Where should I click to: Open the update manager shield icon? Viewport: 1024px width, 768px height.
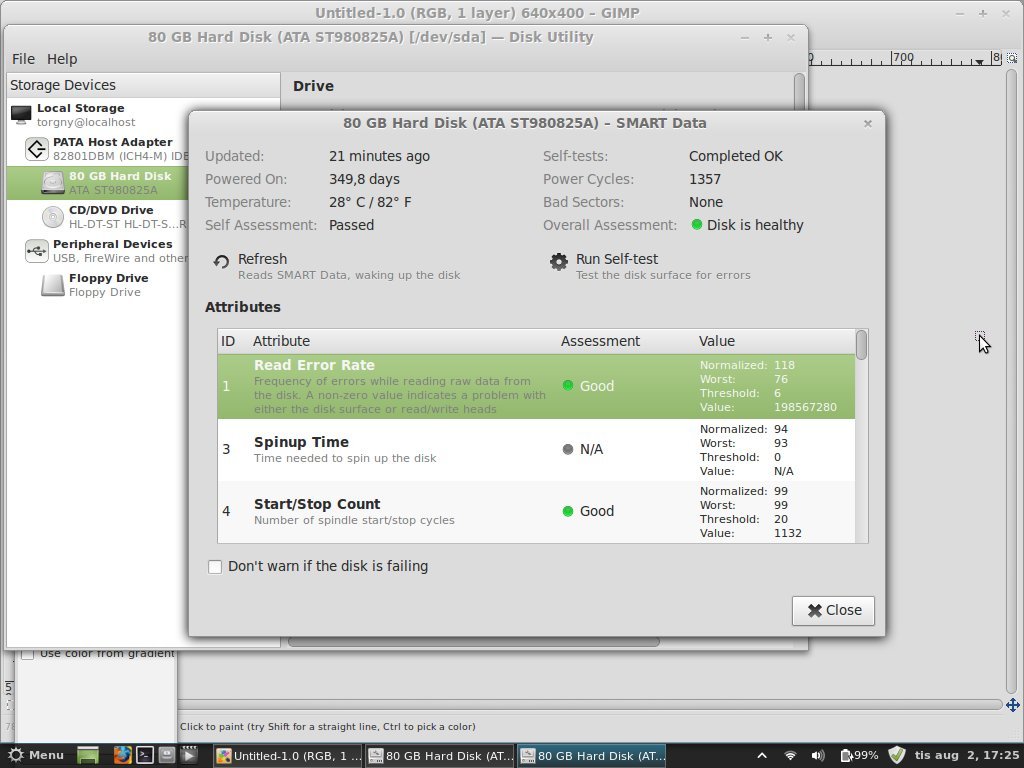(x=897, y=755)
